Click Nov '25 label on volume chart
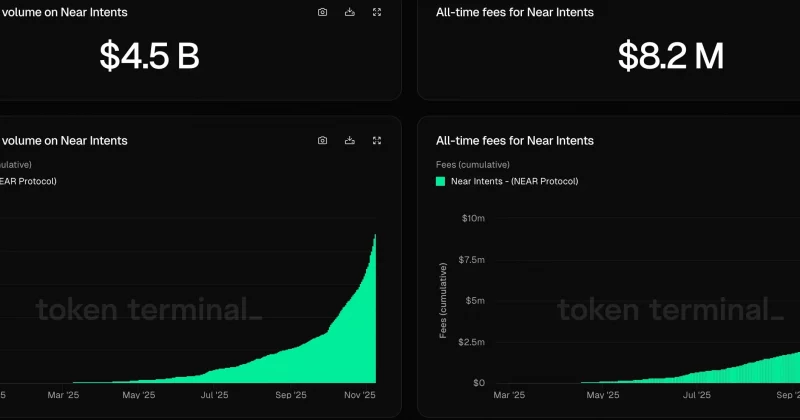The height and width of the screenshot is (420, 800). coord(360,395)
